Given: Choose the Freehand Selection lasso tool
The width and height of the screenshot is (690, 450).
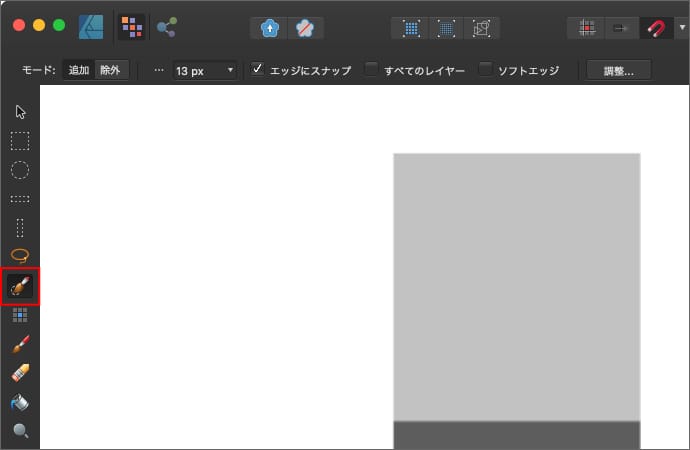Looking at the screenshot, I should [x=20, y=255].
